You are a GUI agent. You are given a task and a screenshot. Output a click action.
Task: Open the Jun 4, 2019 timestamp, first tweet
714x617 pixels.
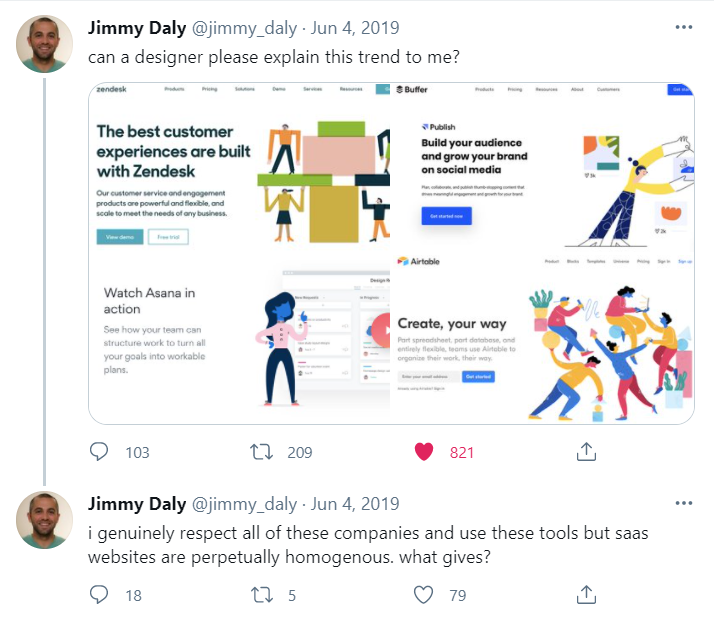(x=355, y=28)
